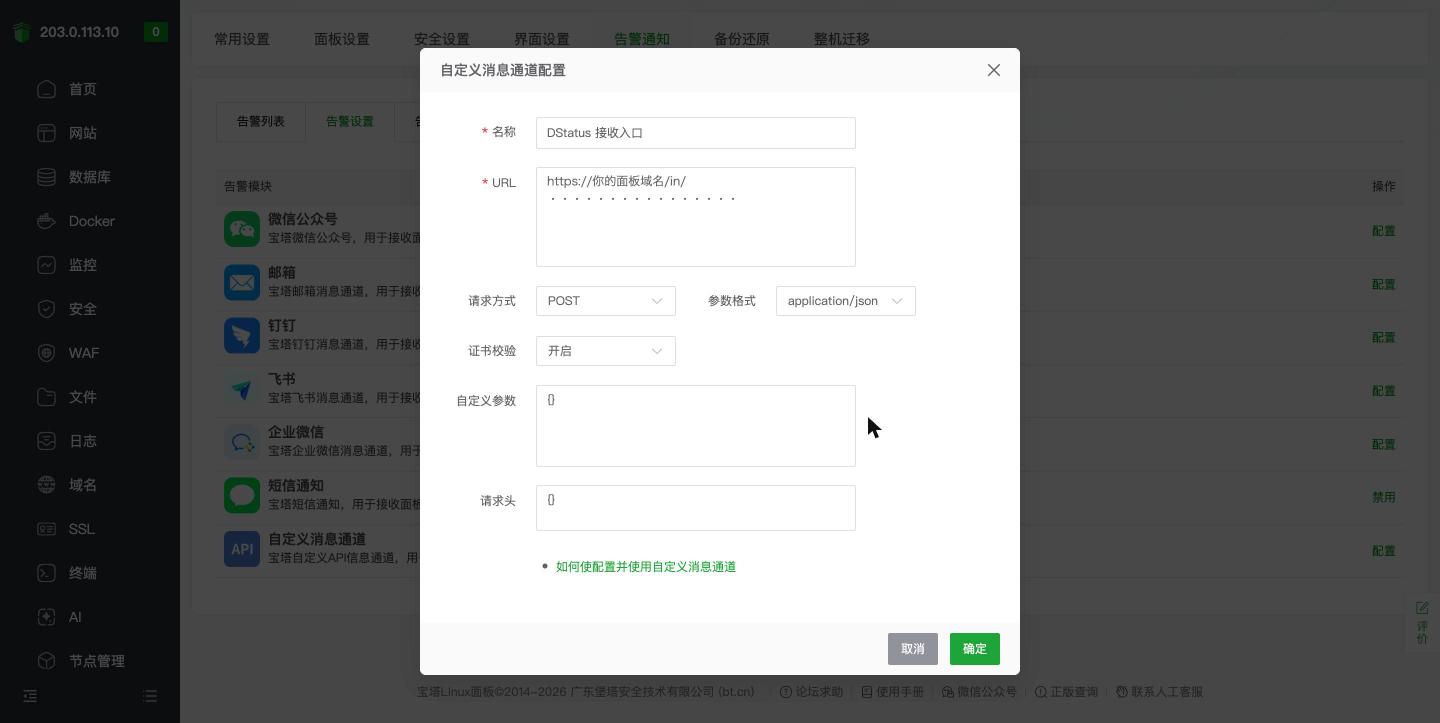Click 配置 link in 自定义消息通道 row

click(1383, 551)
